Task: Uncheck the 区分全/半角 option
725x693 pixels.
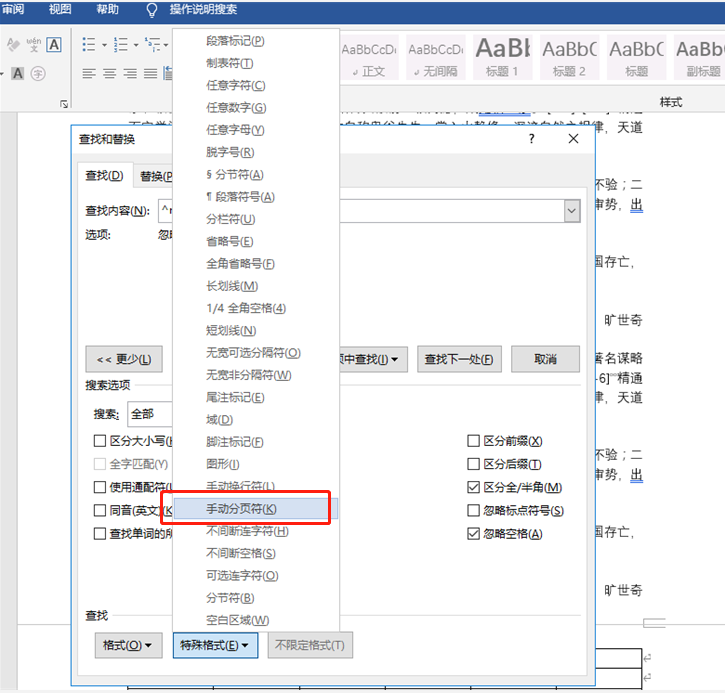Action: click(x=473, y=487)
